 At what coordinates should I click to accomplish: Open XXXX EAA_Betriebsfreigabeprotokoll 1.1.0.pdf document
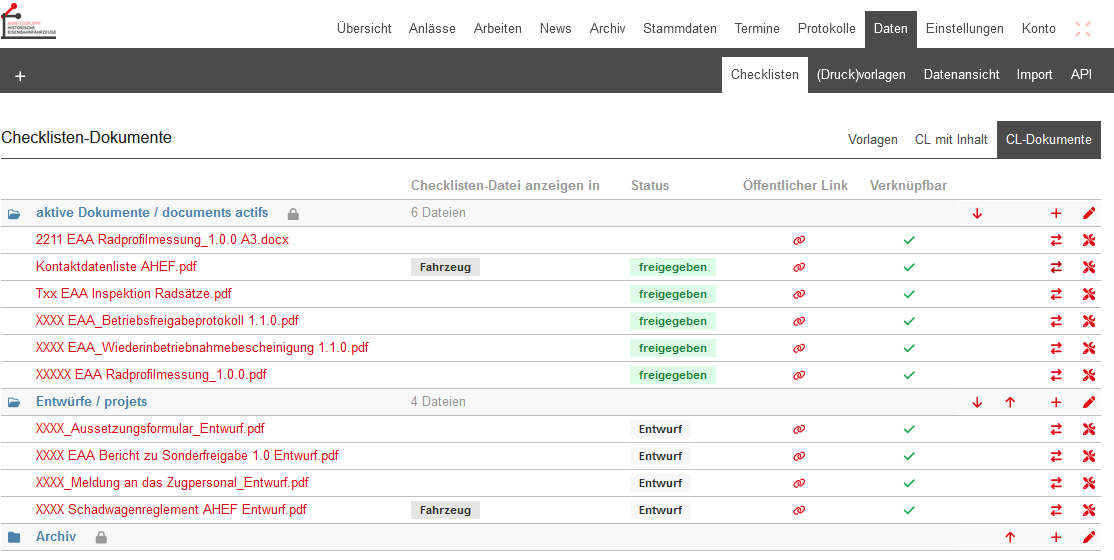[x=167, y=321]
